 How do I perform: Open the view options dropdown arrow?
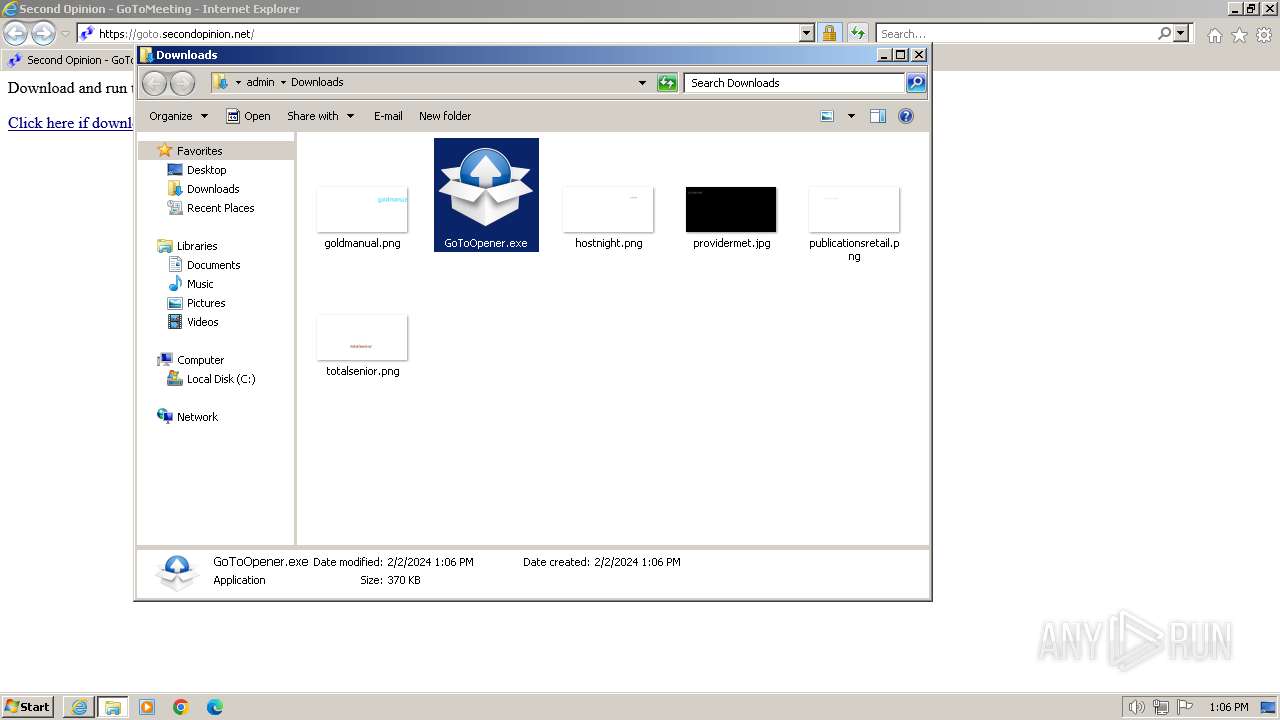[851, 116]
